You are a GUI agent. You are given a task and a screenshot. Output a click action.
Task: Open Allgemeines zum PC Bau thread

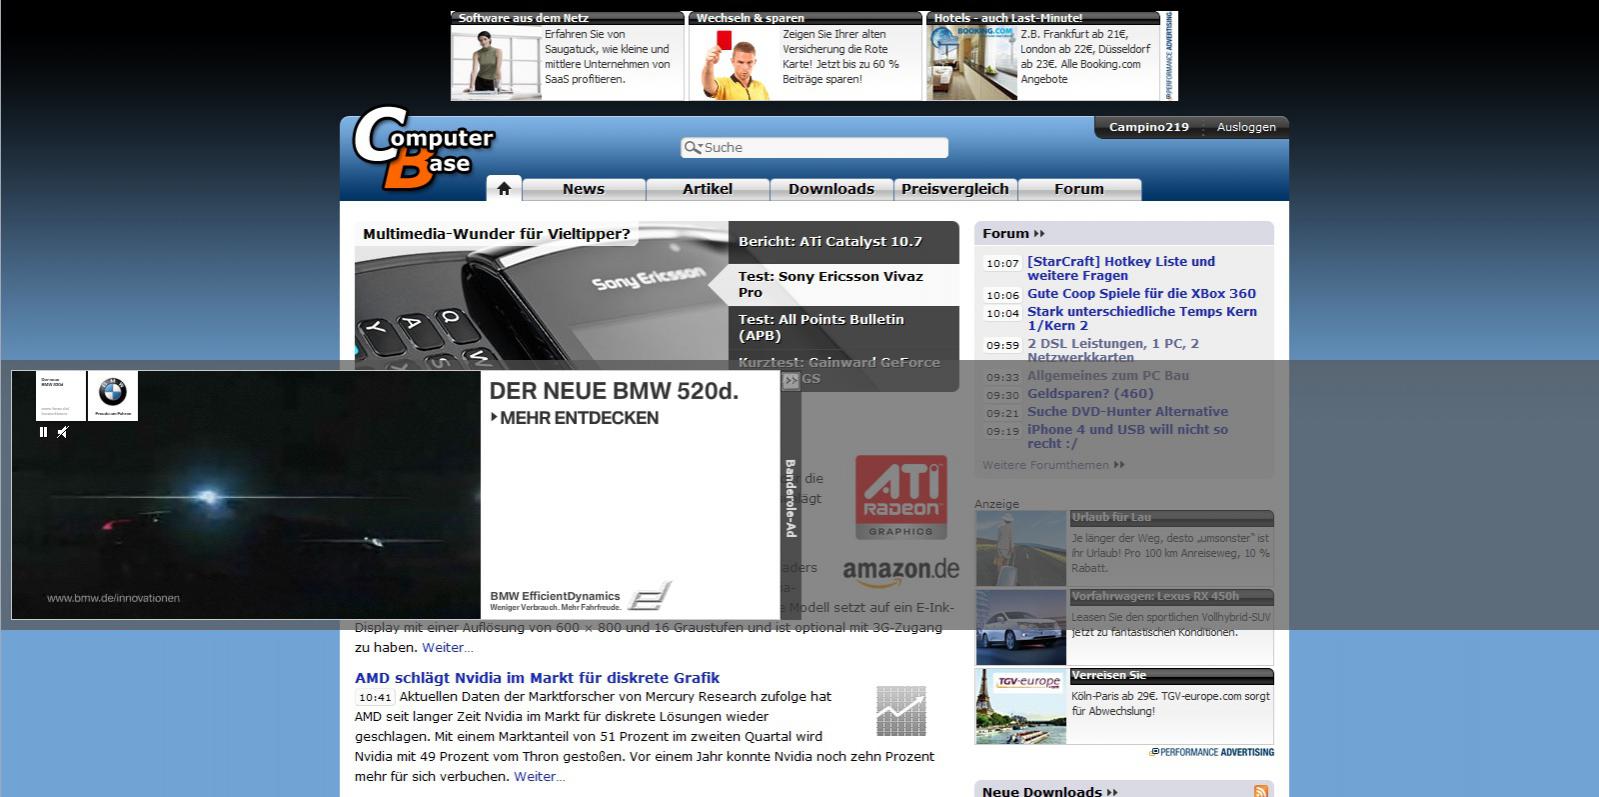(1108, 375)
